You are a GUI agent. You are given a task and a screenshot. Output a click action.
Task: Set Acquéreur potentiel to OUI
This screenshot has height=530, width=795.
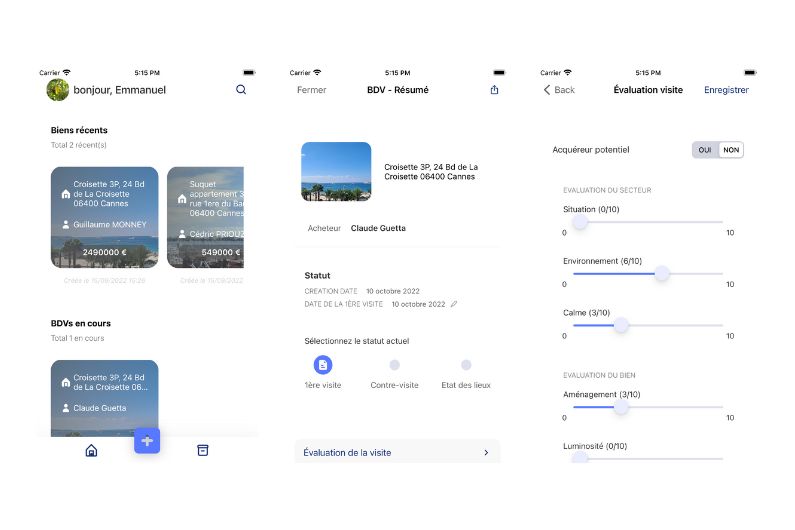pos(705,150)
